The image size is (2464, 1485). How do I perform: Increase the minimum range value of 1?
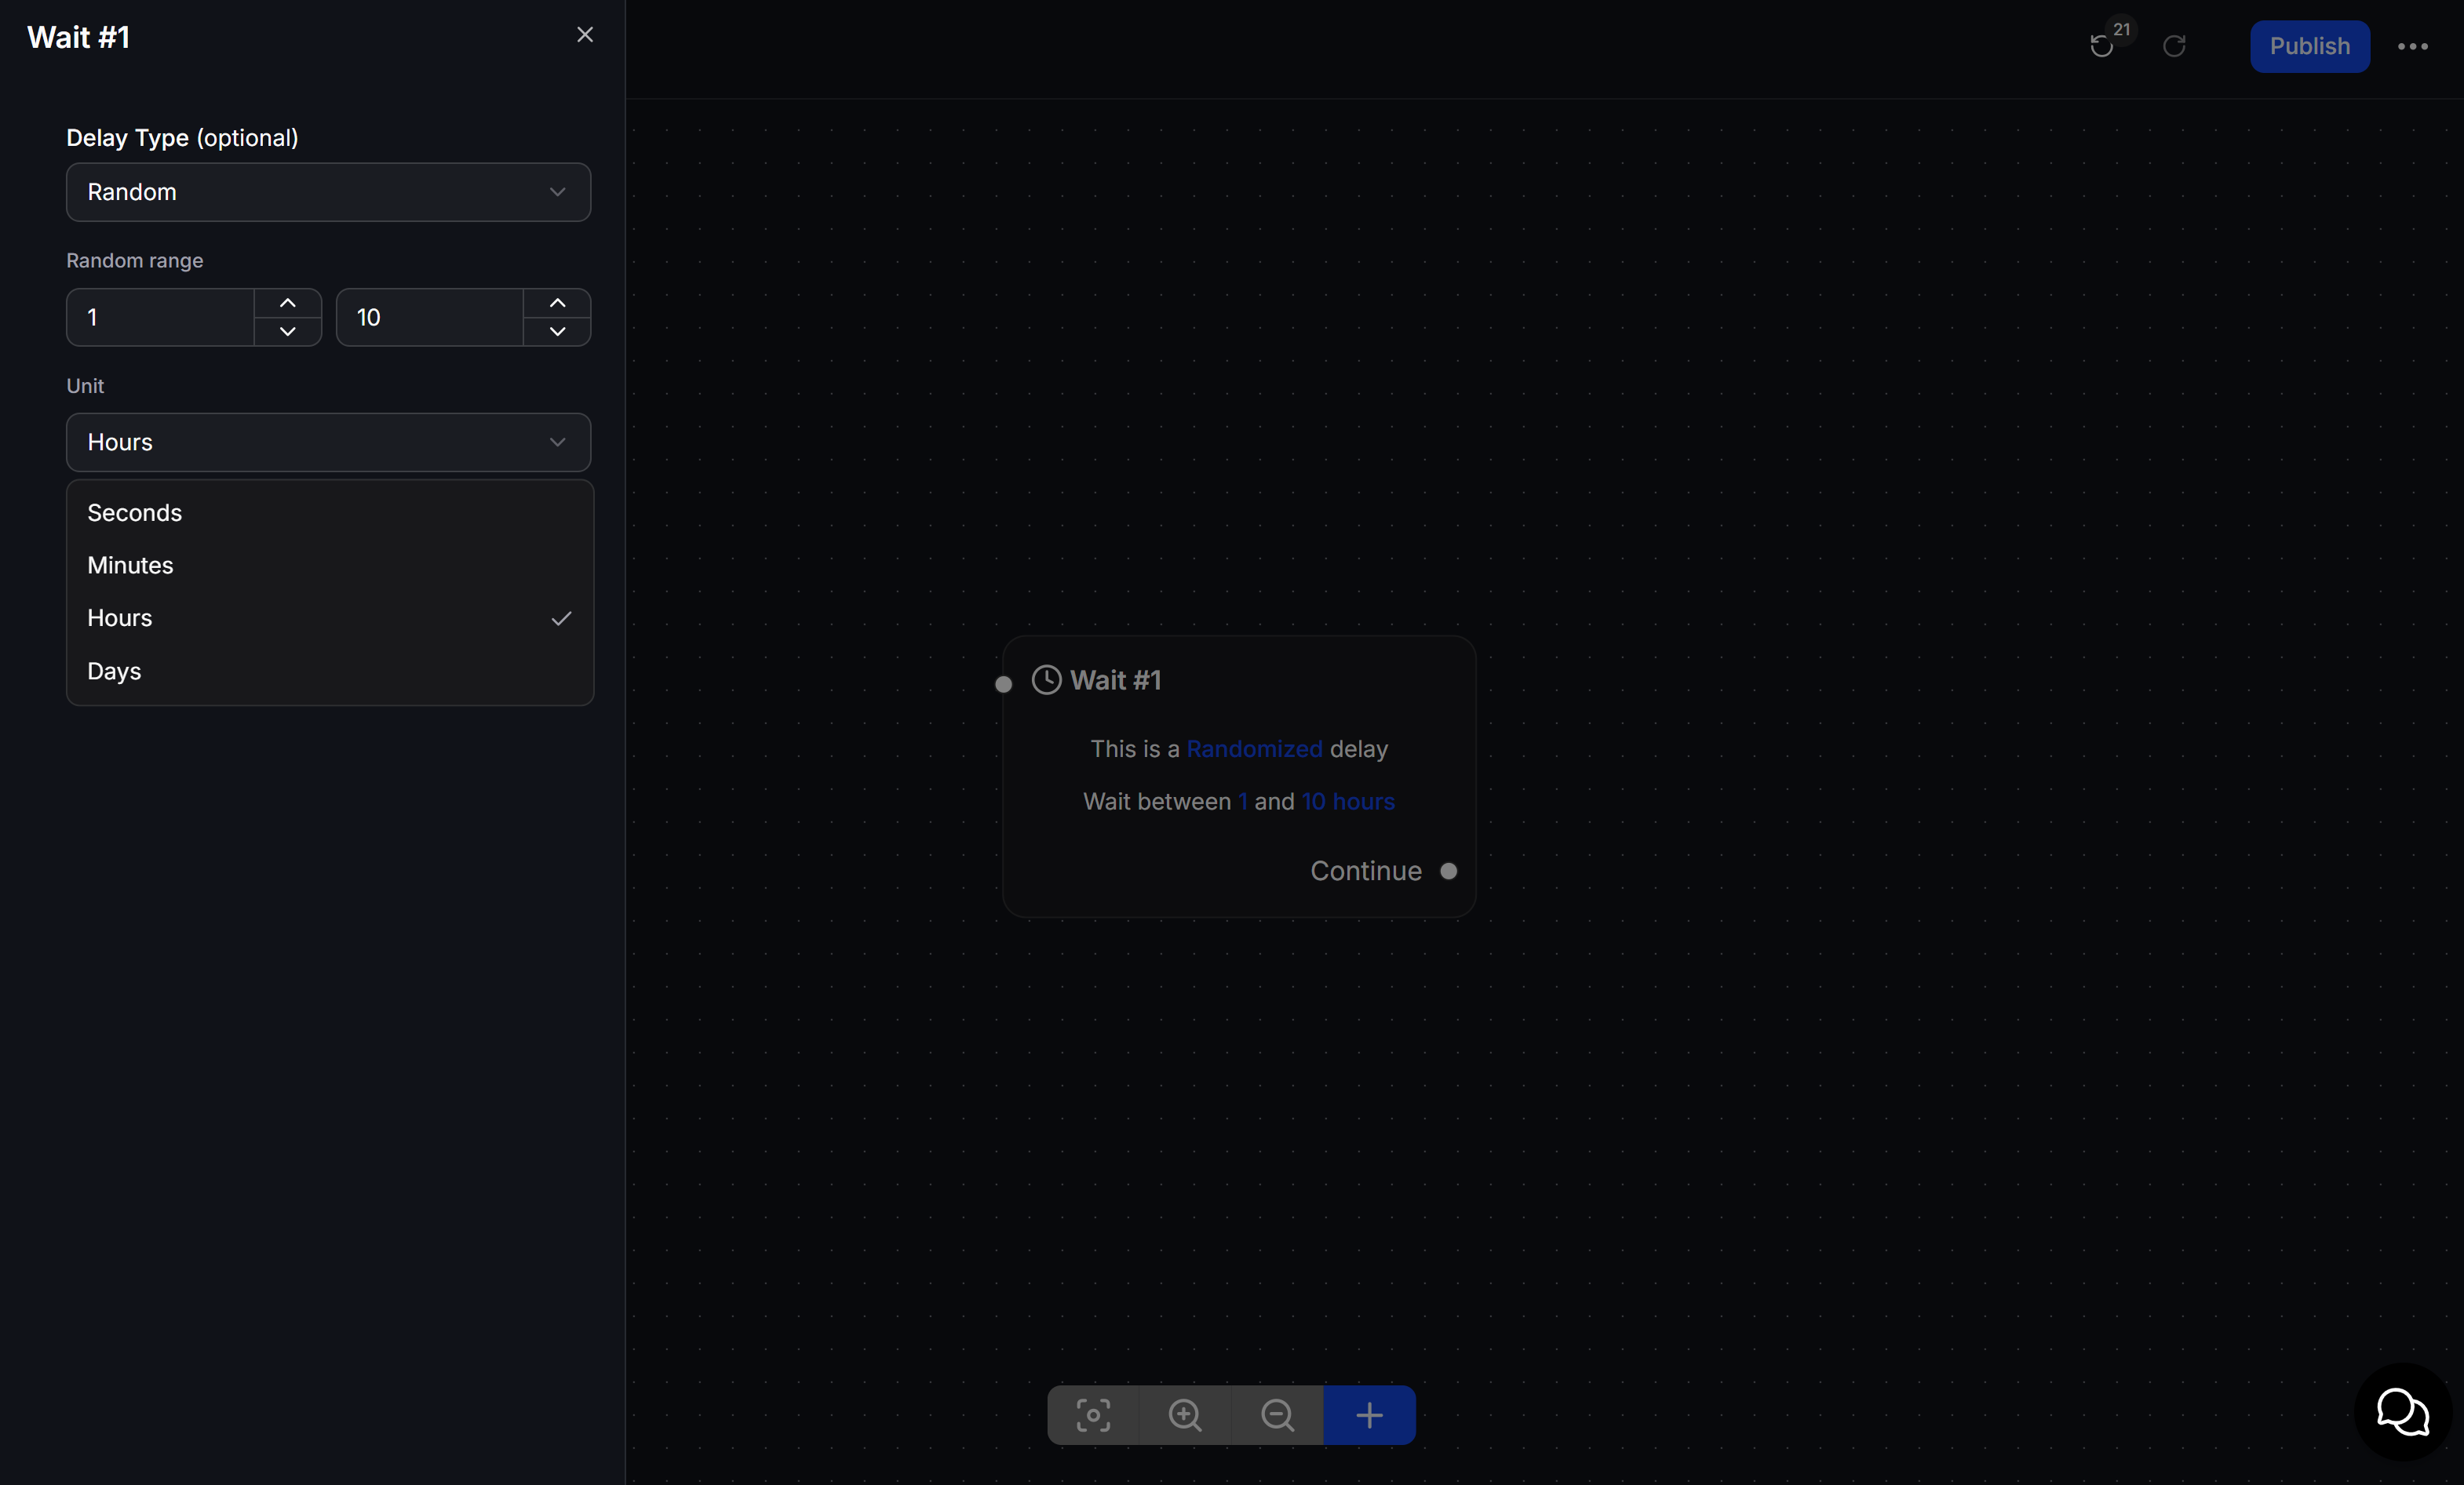tap(288, 303)
